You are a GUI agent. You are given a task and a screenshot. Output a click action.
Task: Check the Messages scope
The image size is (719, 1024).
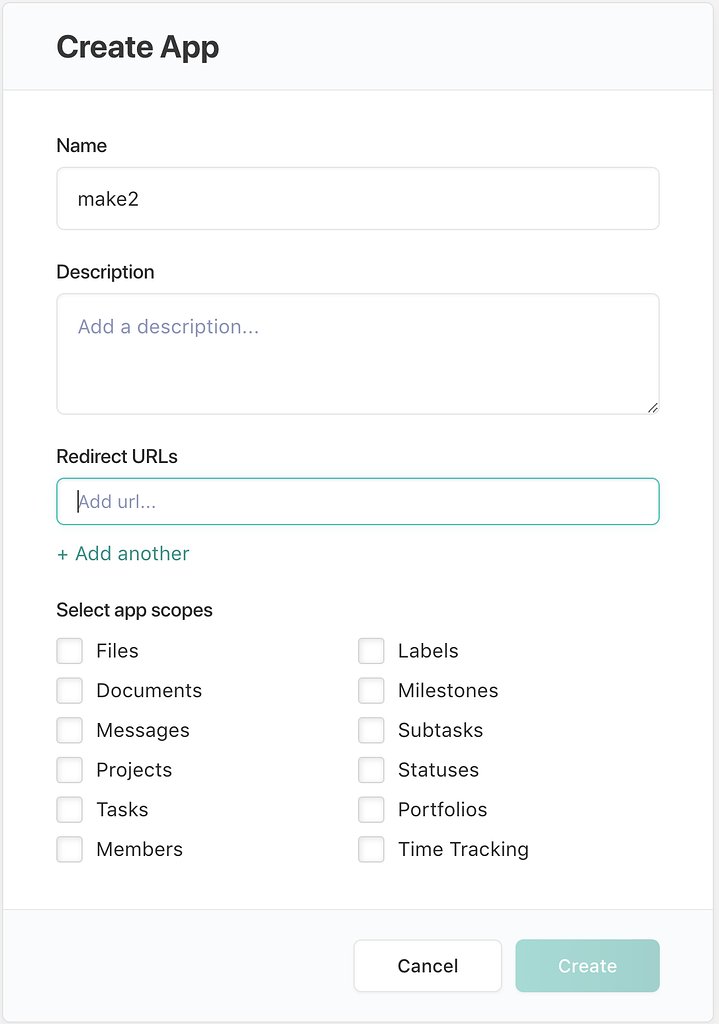tap(69, 730)
